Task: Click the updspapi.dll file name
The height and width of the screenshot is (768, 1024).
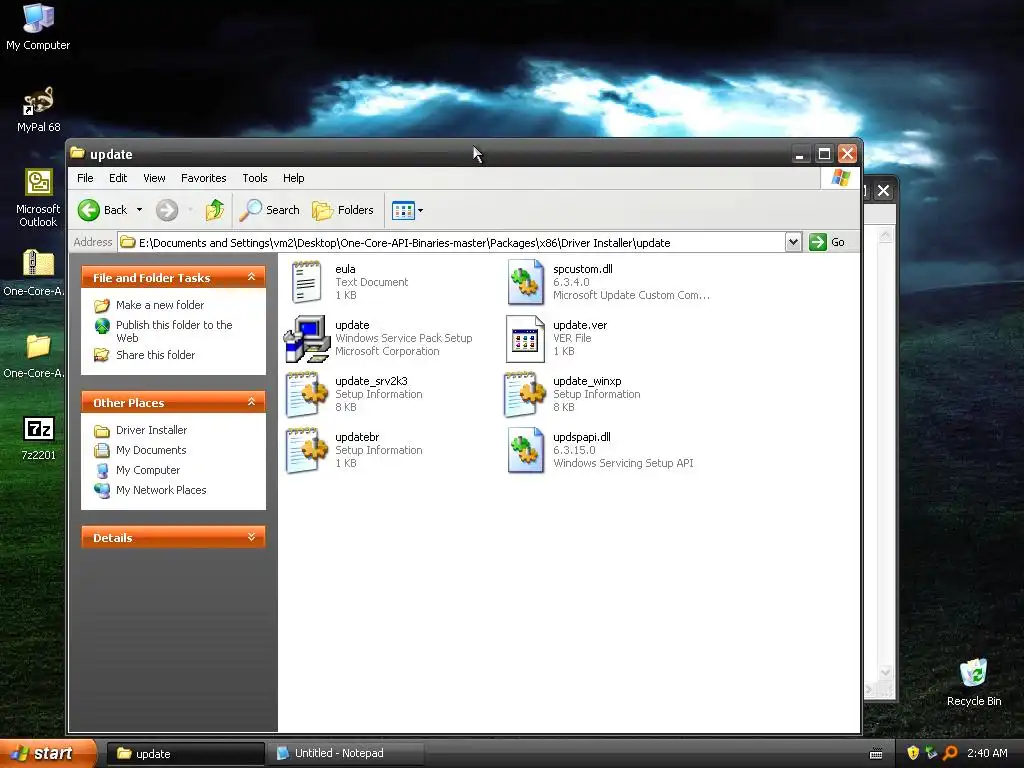Action: 582,437
